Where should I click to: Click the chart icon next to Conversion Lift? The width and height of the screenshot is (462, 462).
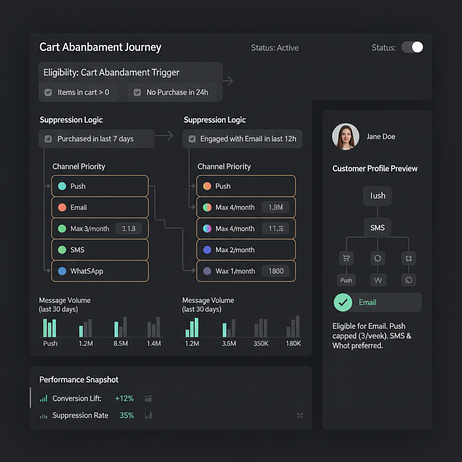[x=148, y=398]
